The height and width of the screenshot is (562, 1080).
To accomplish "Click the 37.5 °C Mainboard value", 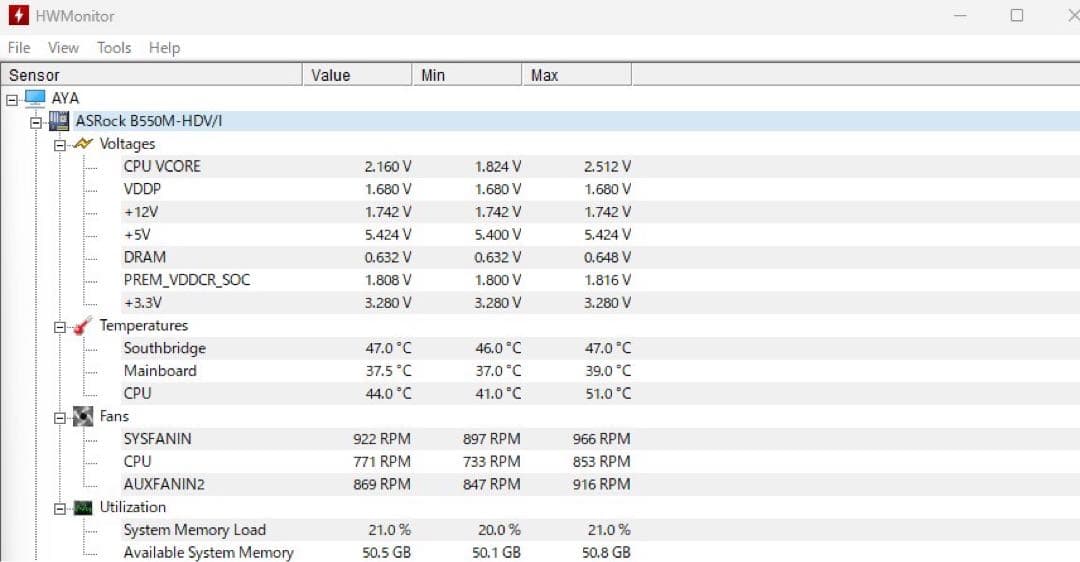I will click(388, 371).
